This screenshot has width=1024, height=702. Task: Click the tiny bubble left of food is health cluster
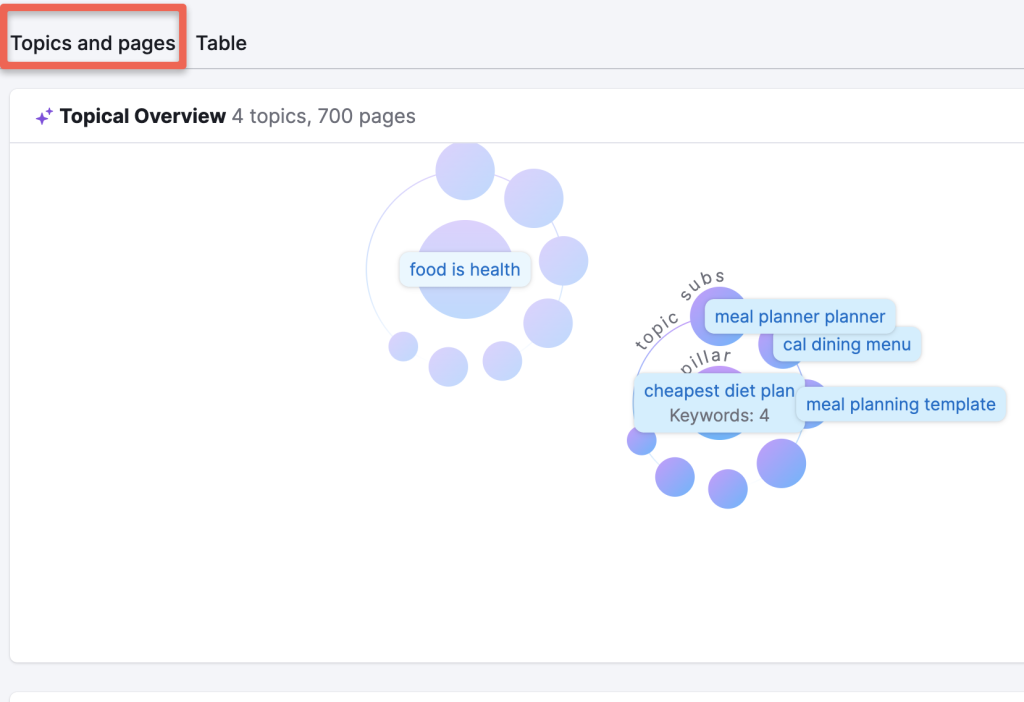[403, 349]
